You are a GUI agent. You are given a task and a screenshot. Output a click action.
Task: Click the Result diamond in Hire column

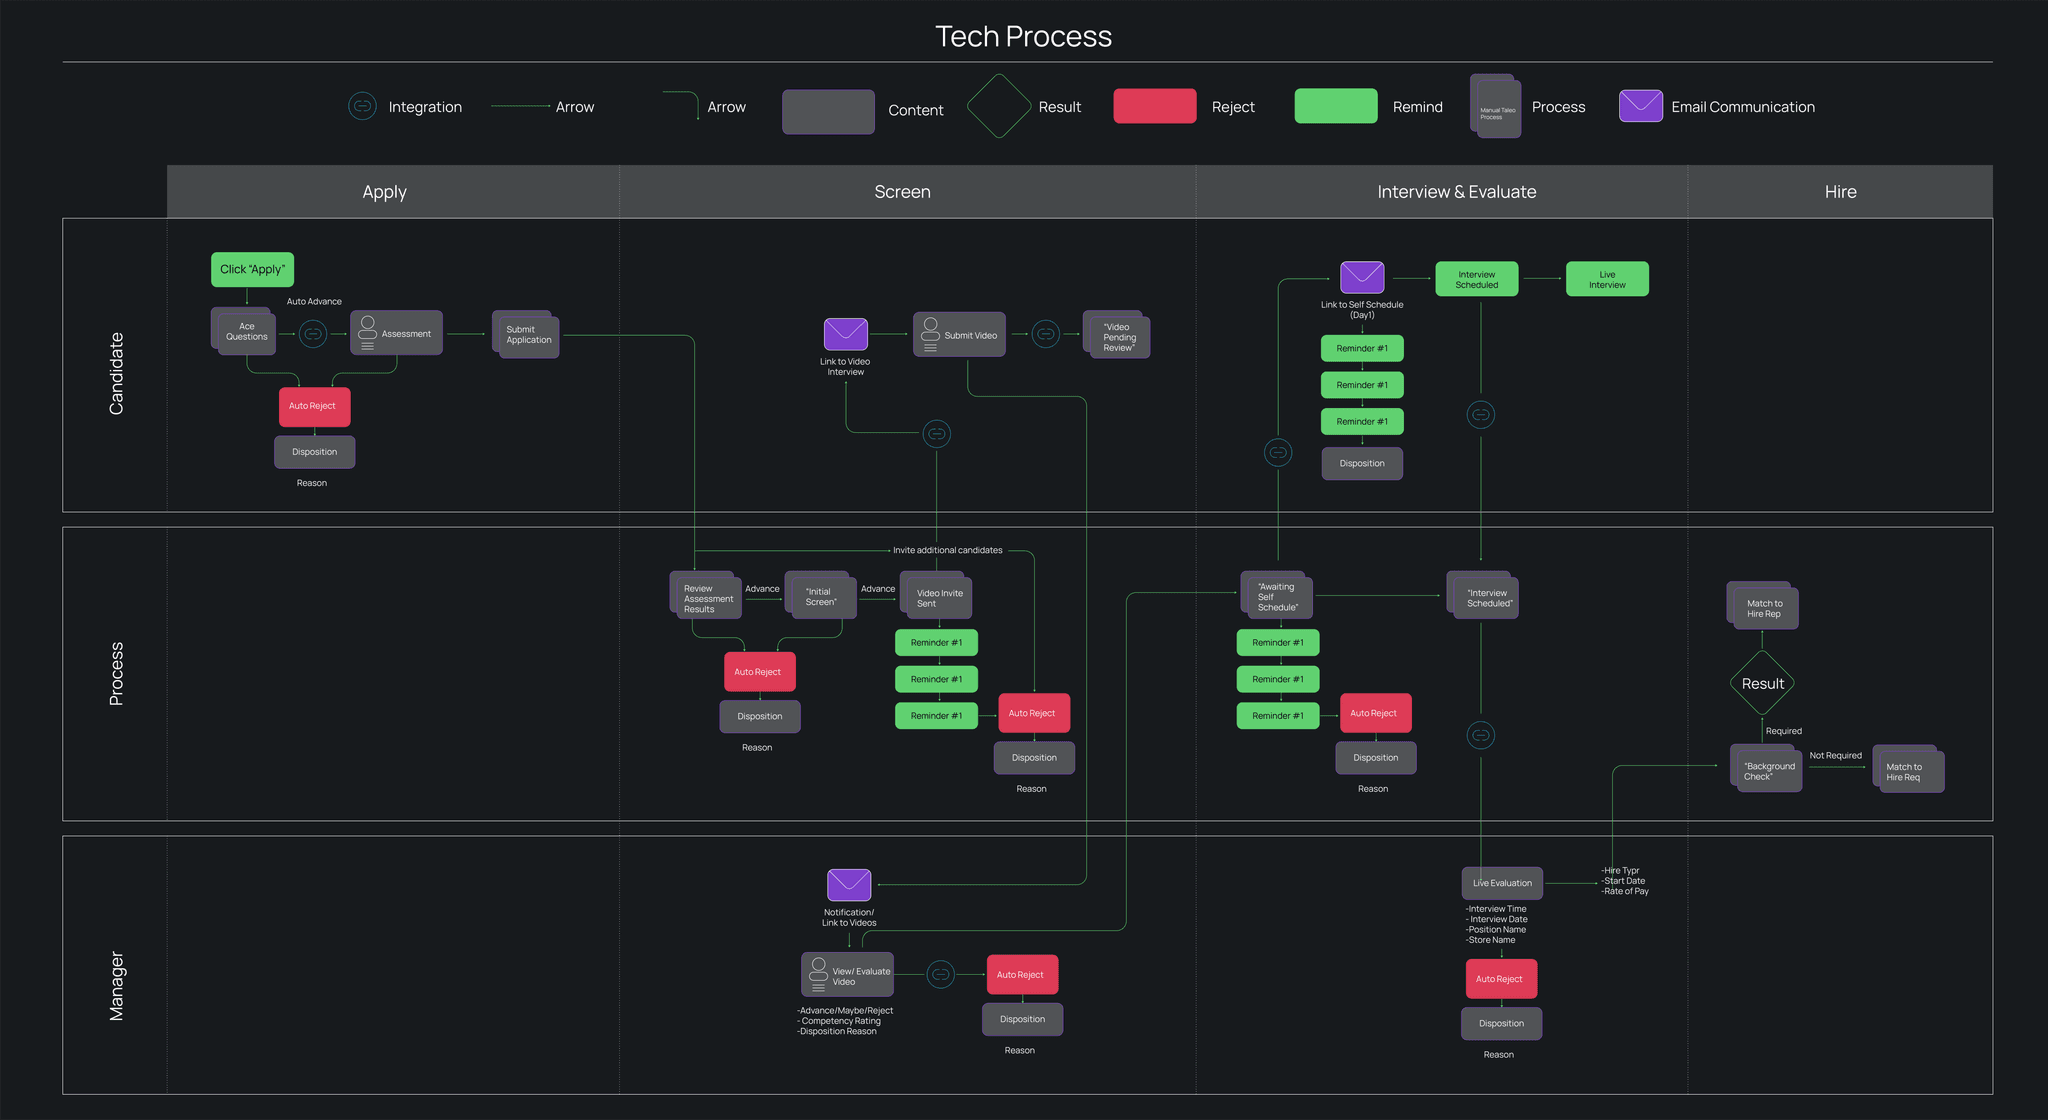pos(1762,684)
